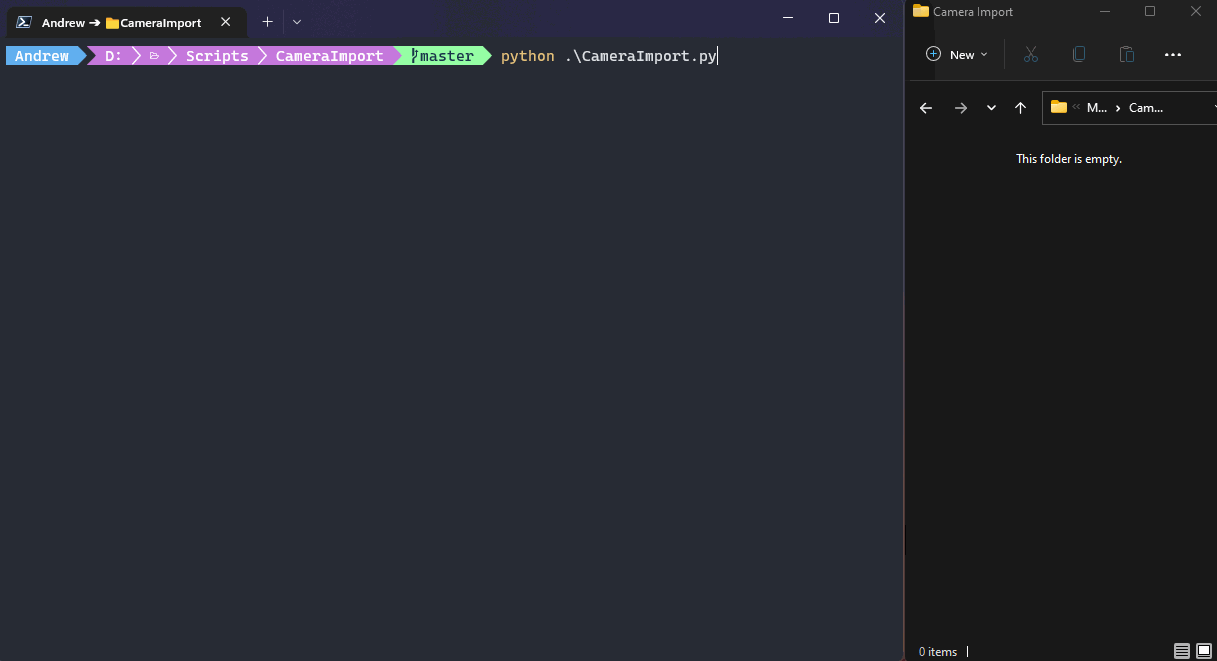This screenshot has width=1217, height=661.
Task: Maximize the terminal window
Action: (834, 18)
